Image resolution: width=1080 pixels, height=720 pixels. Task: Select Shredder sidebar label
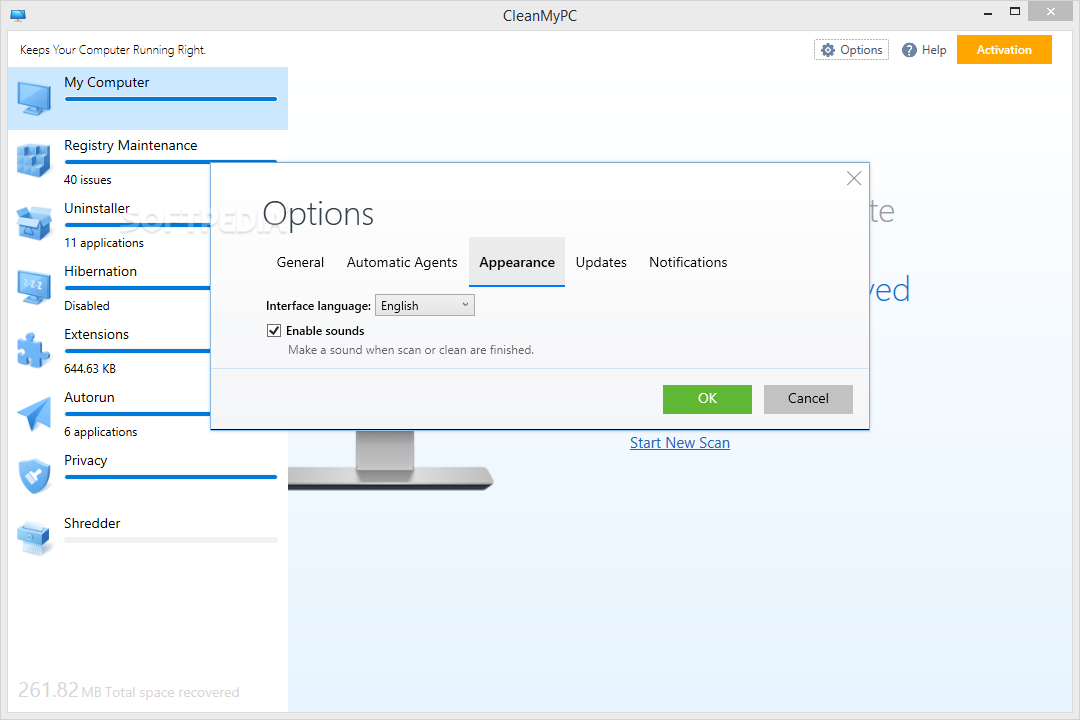(92, 524)
